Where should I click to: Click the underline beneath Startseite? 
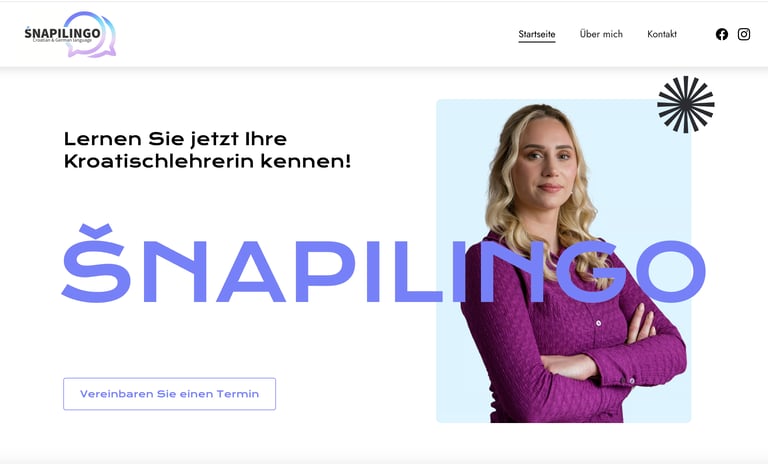tap(537, 42)
